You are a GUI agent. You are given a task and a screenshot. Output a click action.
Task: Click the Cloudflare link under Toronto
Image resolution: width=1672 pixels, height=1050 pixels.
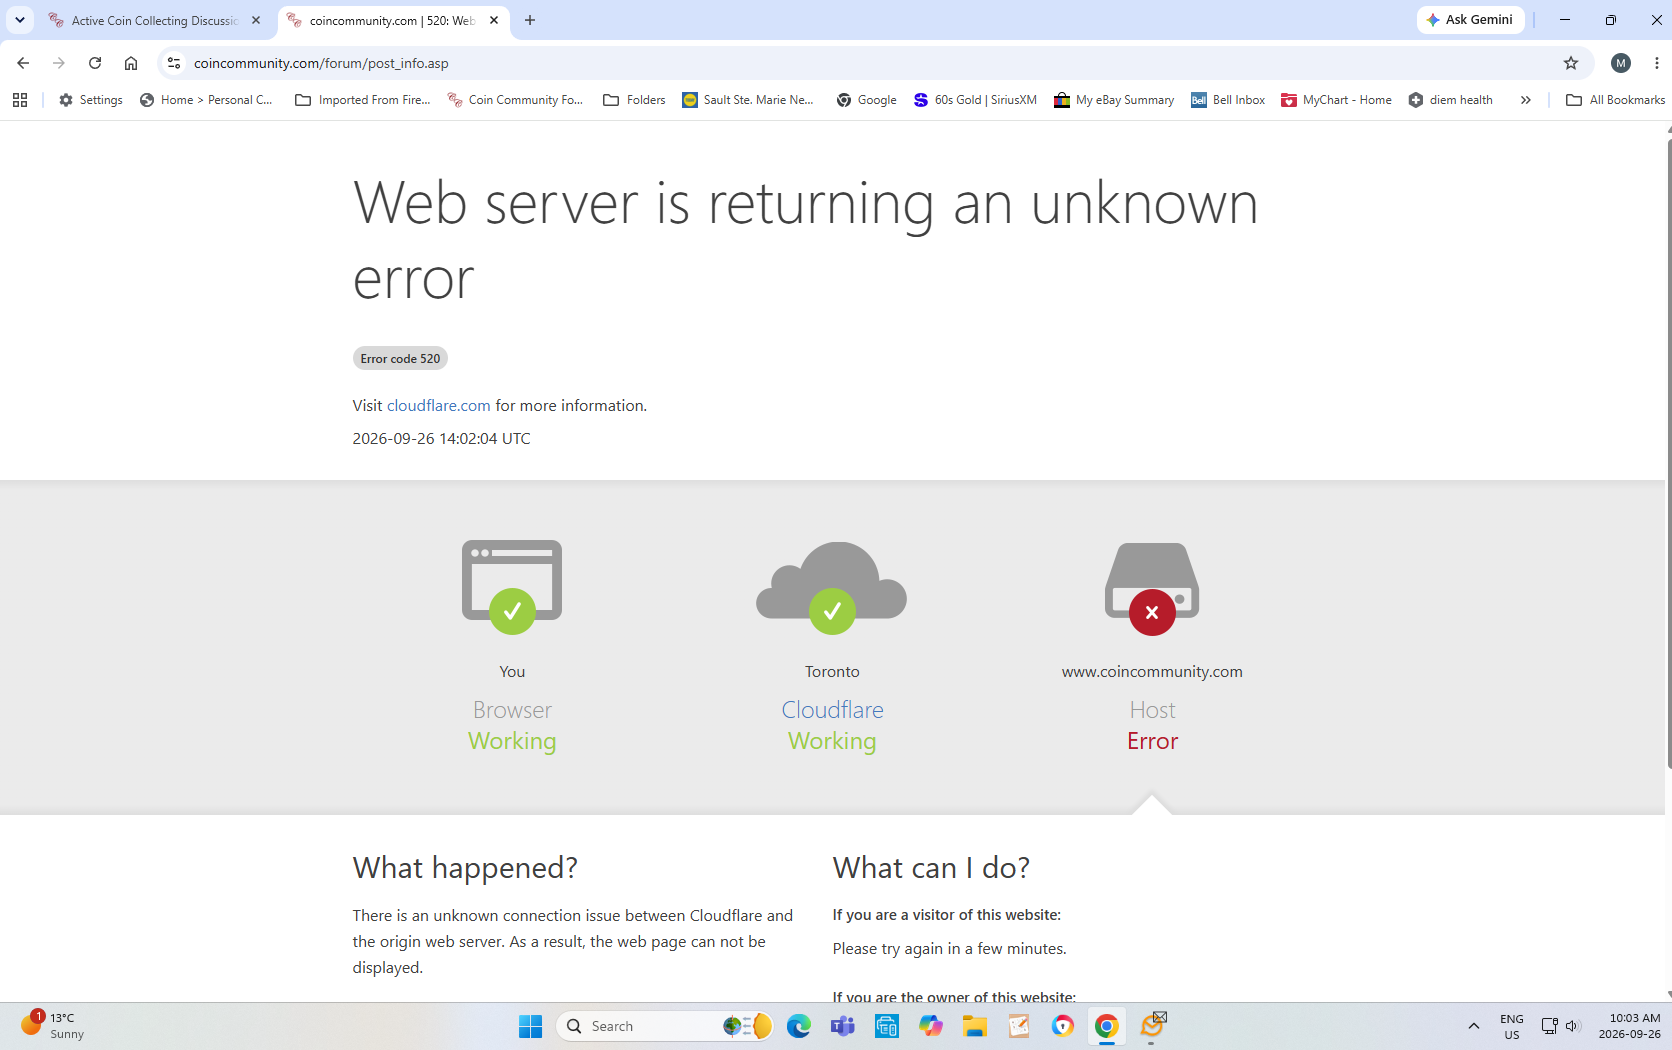(x=832, y=710)
